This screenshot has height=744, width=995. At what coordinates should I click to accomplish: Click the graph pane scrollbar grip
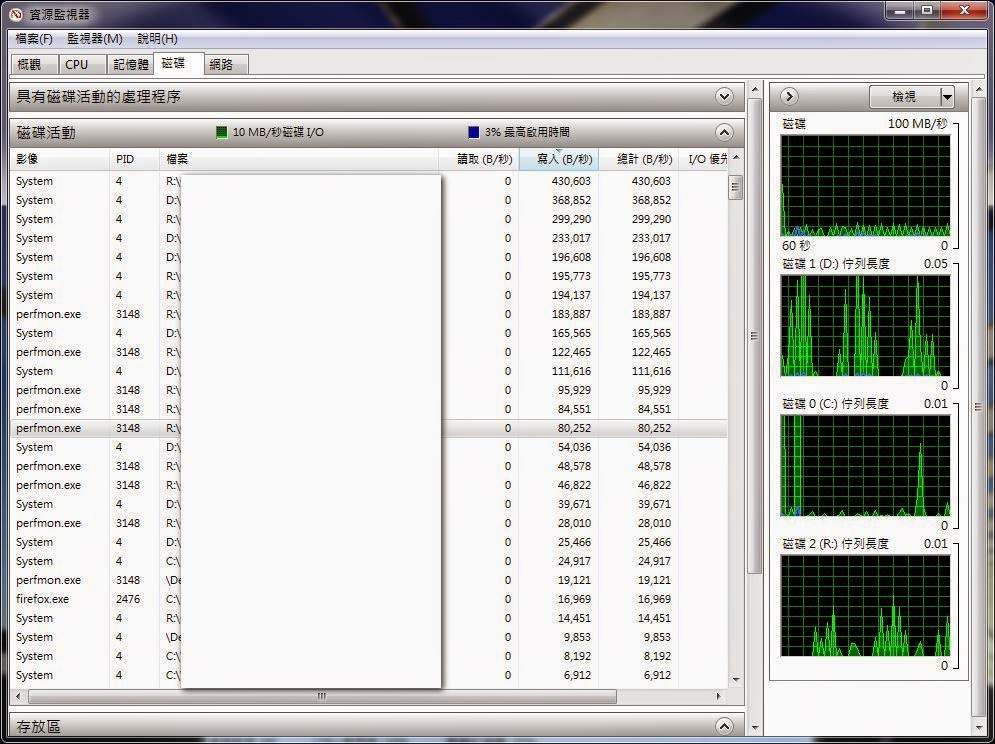[978, 406]
